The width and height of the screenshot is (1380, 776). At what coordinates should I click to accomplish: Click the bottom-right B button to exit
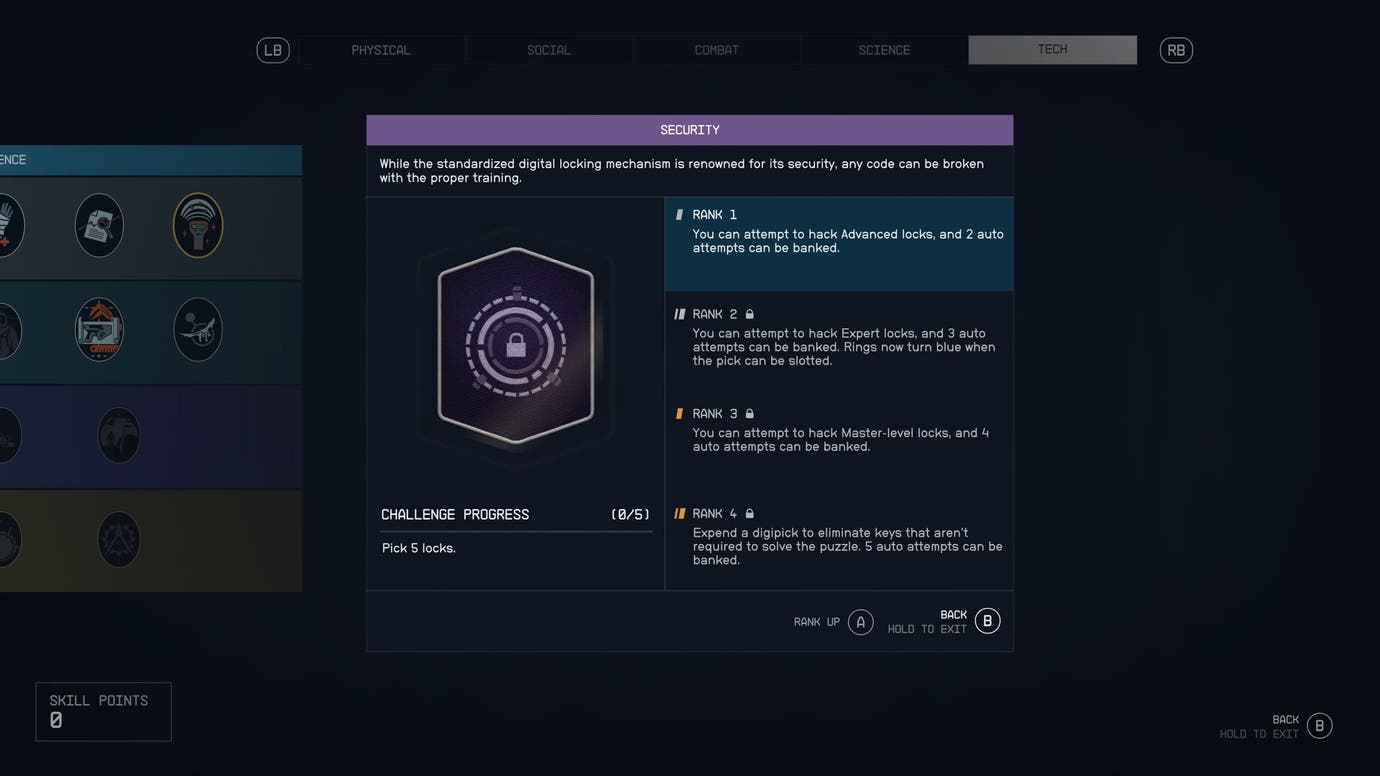point(1319,726)
